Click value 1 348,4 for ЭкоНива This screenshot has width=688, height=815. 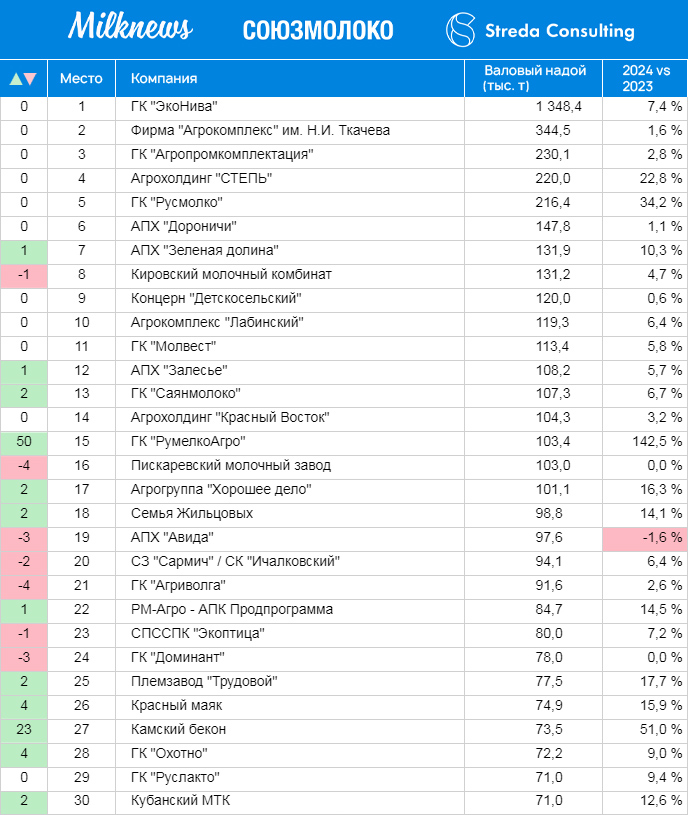pos(559,107)
